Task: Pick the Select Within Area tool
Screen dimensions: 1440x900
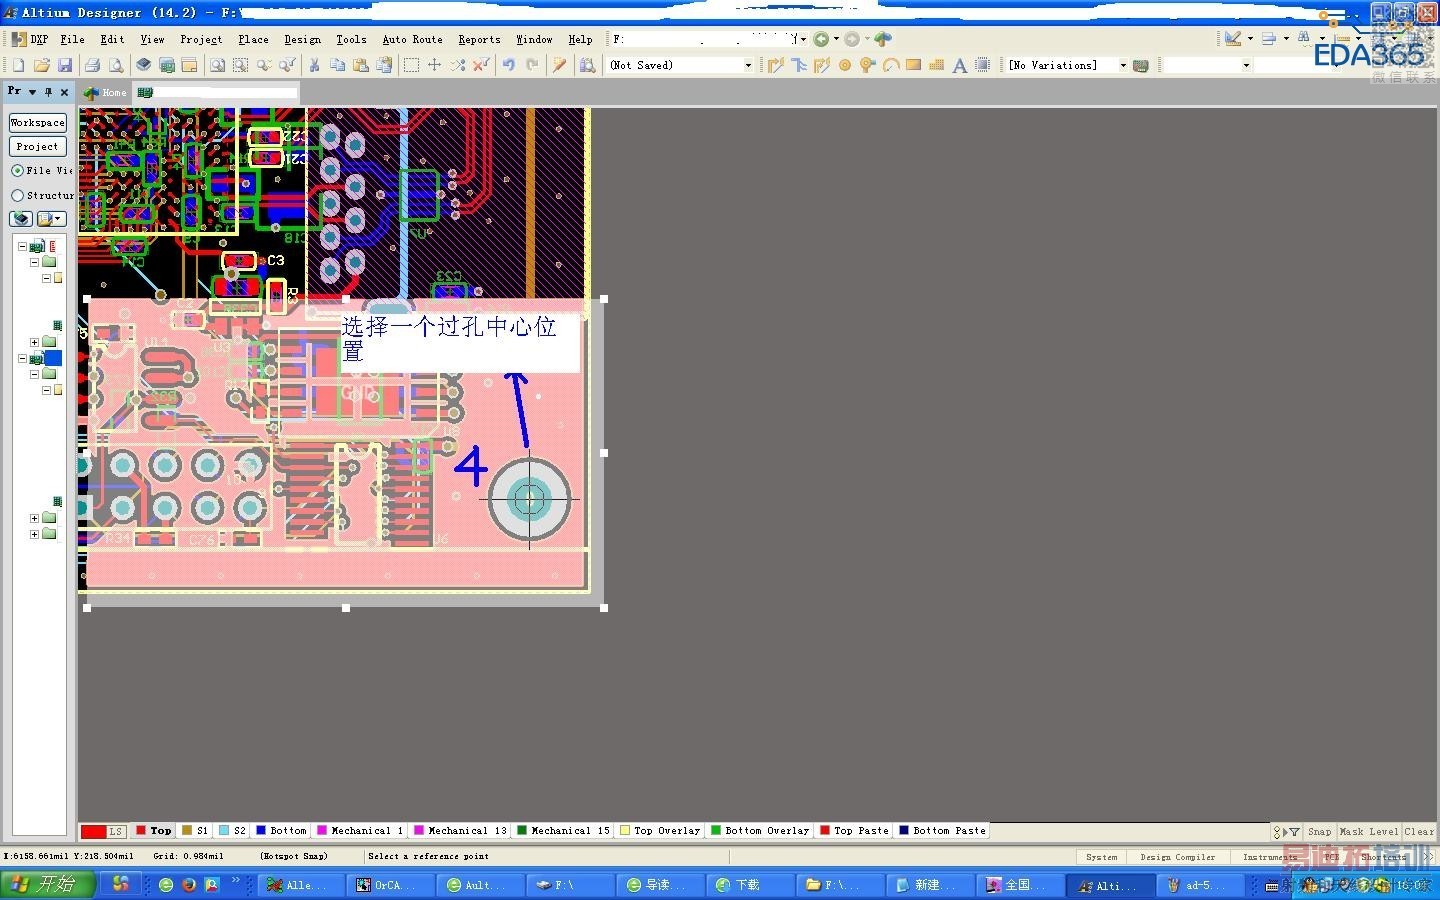Action: (x=411, y=65)
